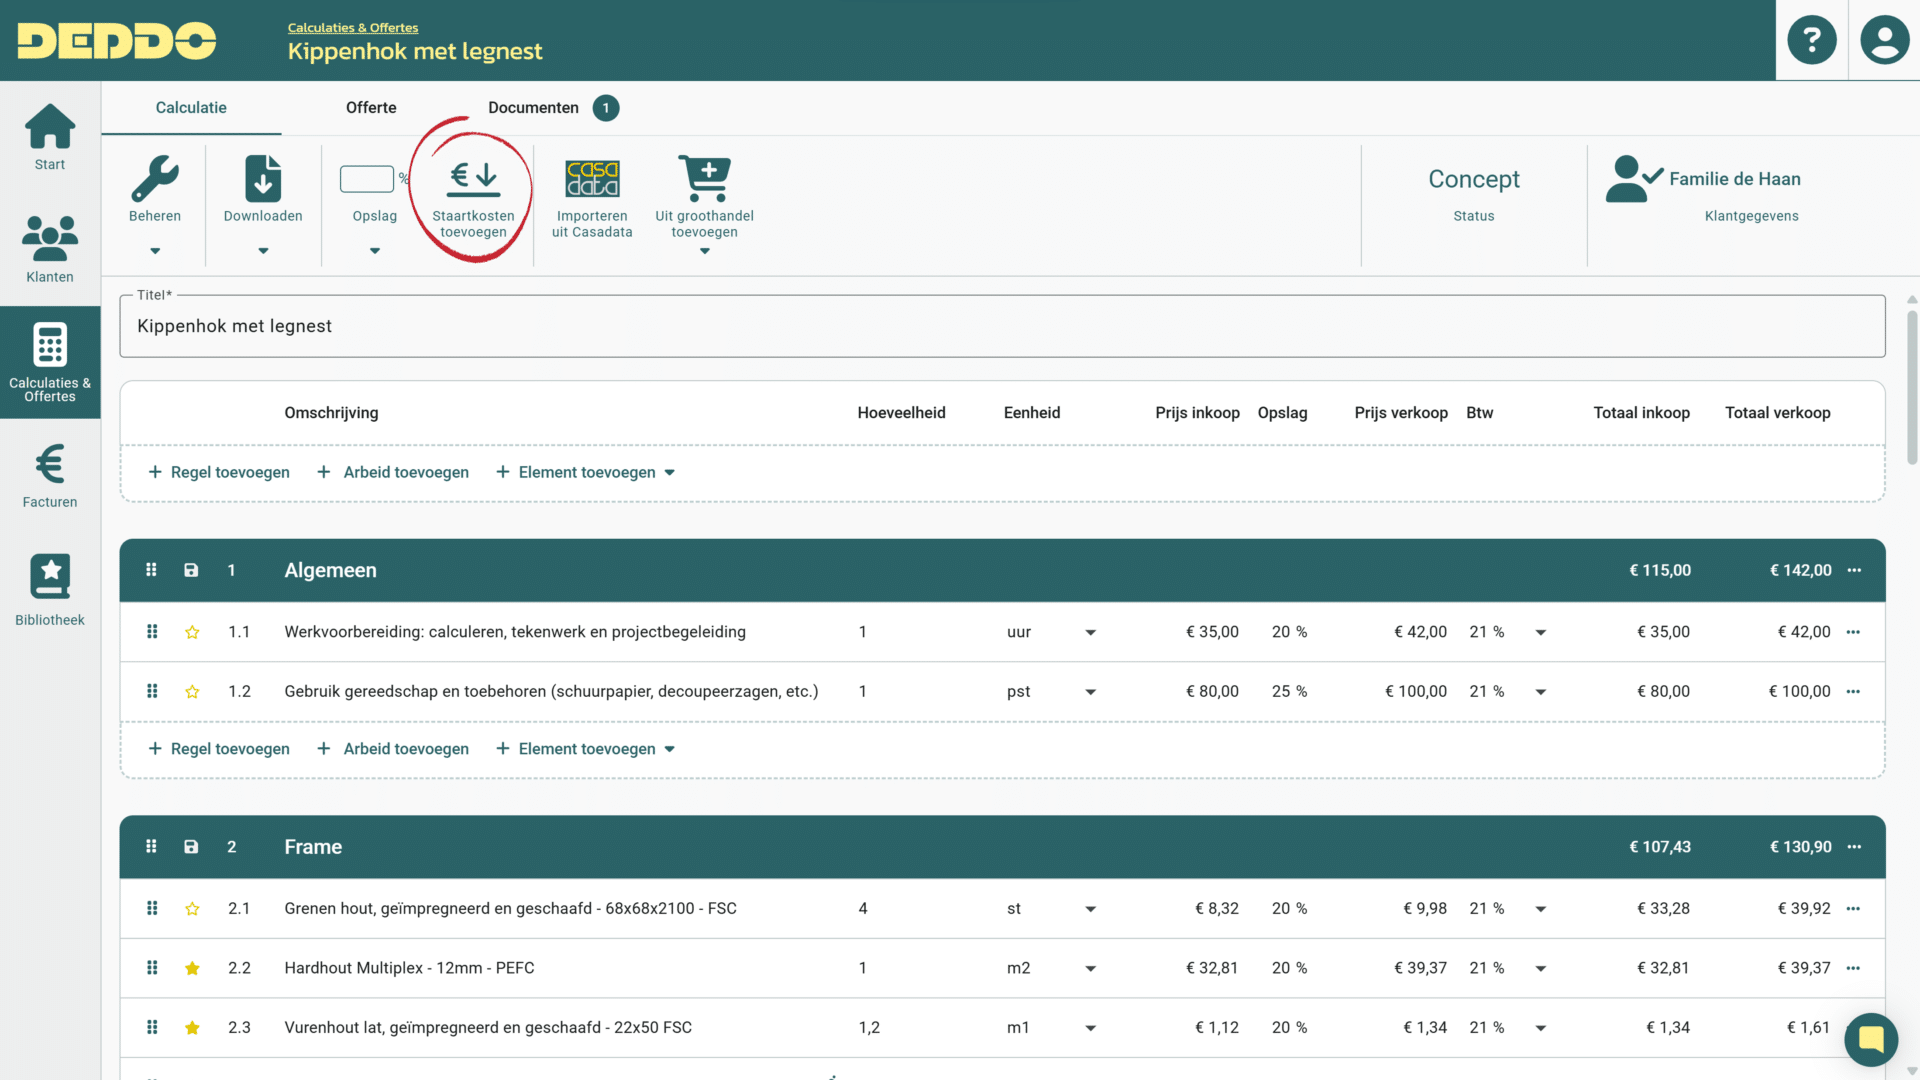Screen dimensions: 1920x1080
Task: Open Btw dropdown for row 2.1
Action: point(1540,909)
